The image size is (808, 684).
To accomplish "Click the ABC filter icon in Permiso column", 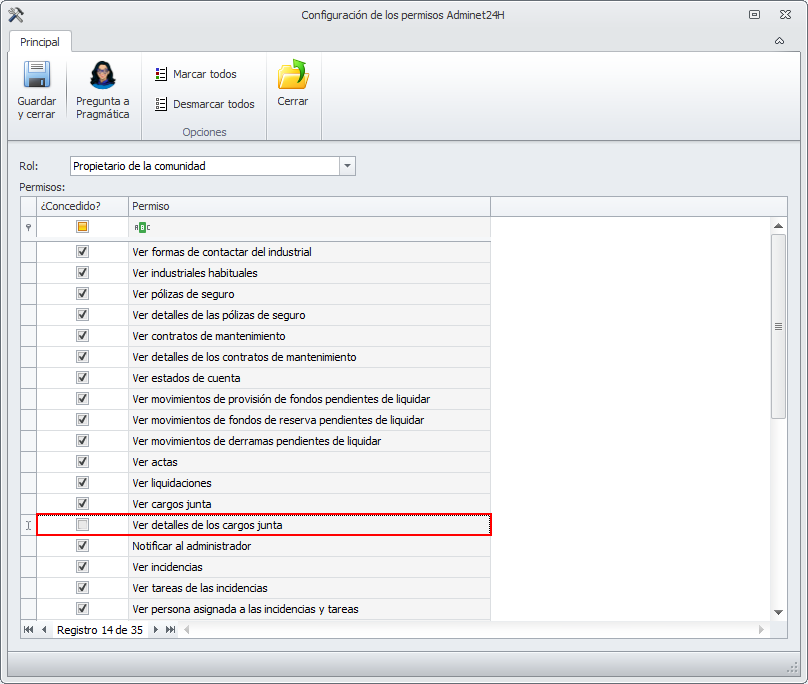I will tap(142, 227).
